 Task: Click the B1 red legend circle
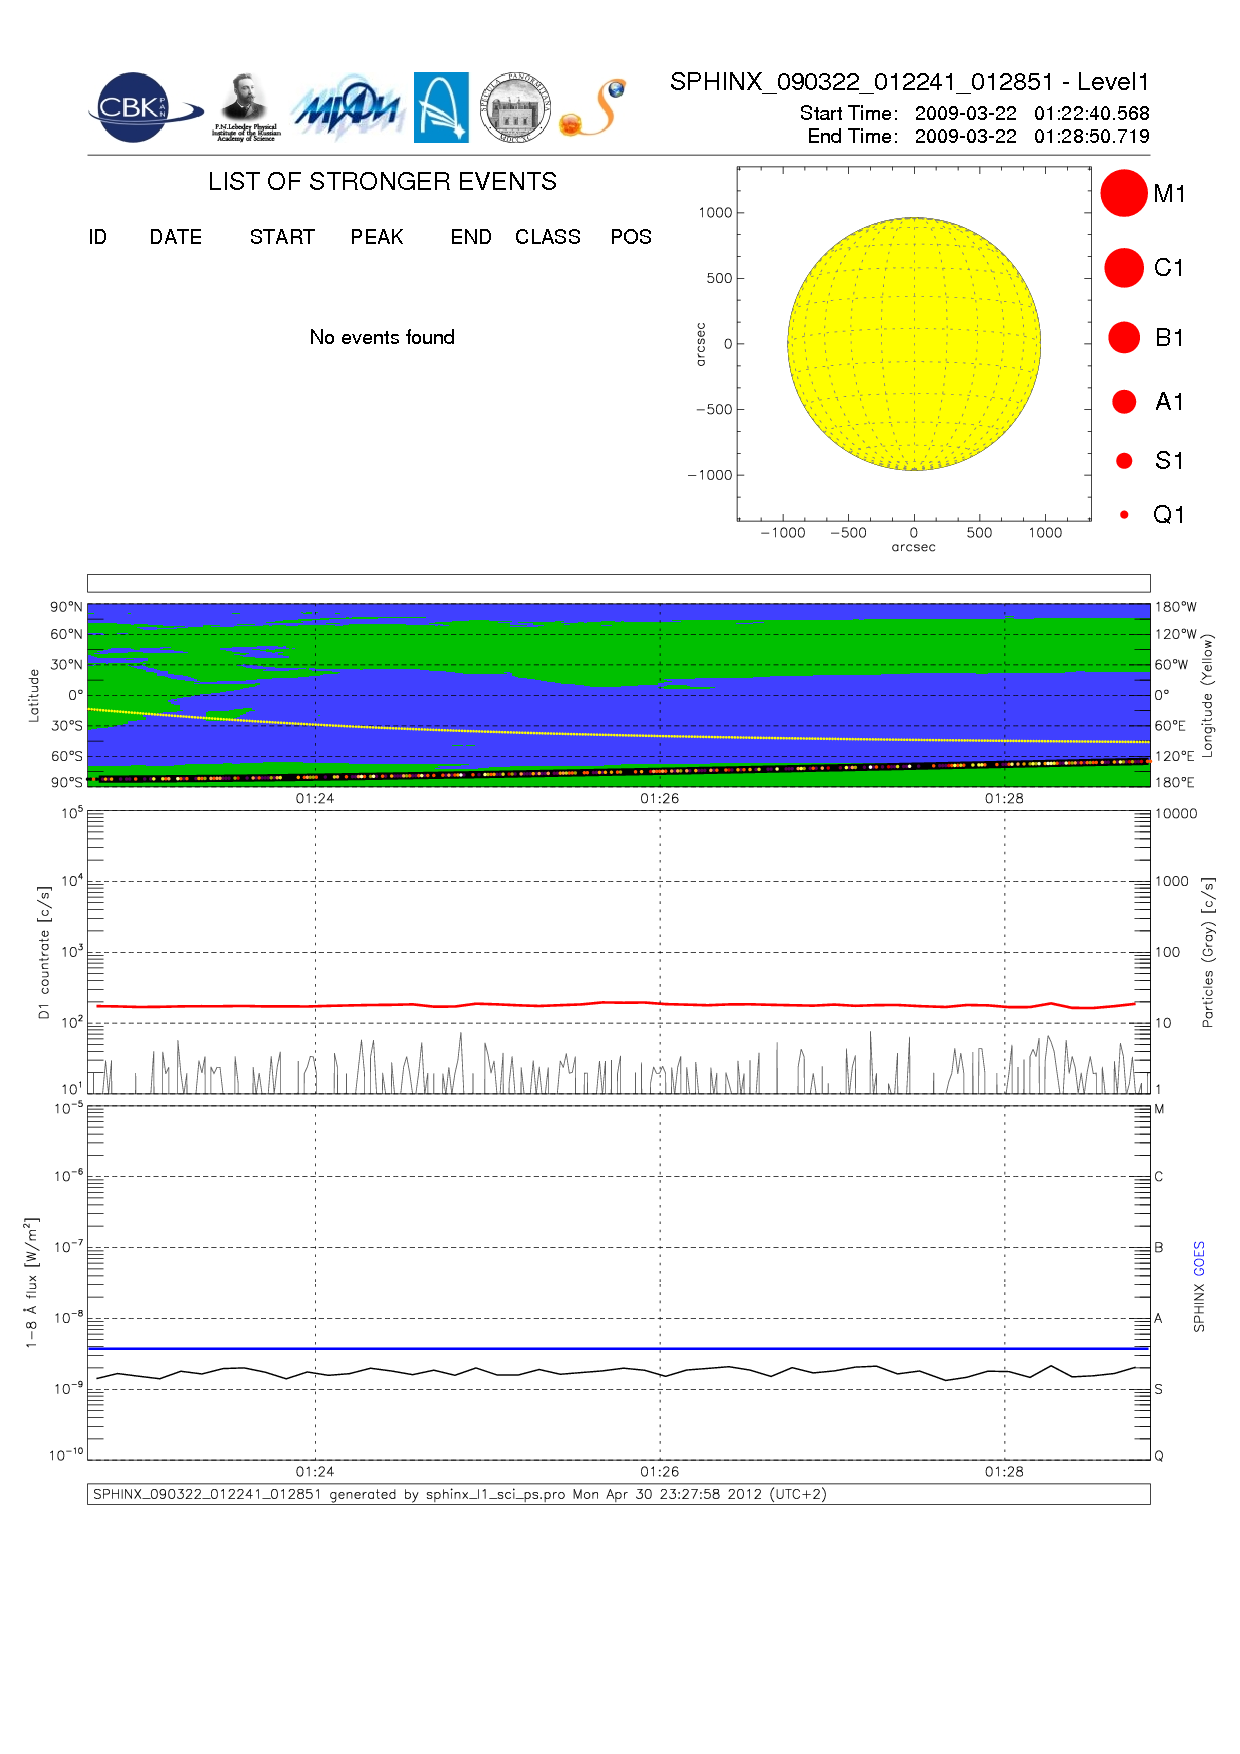1124,338
